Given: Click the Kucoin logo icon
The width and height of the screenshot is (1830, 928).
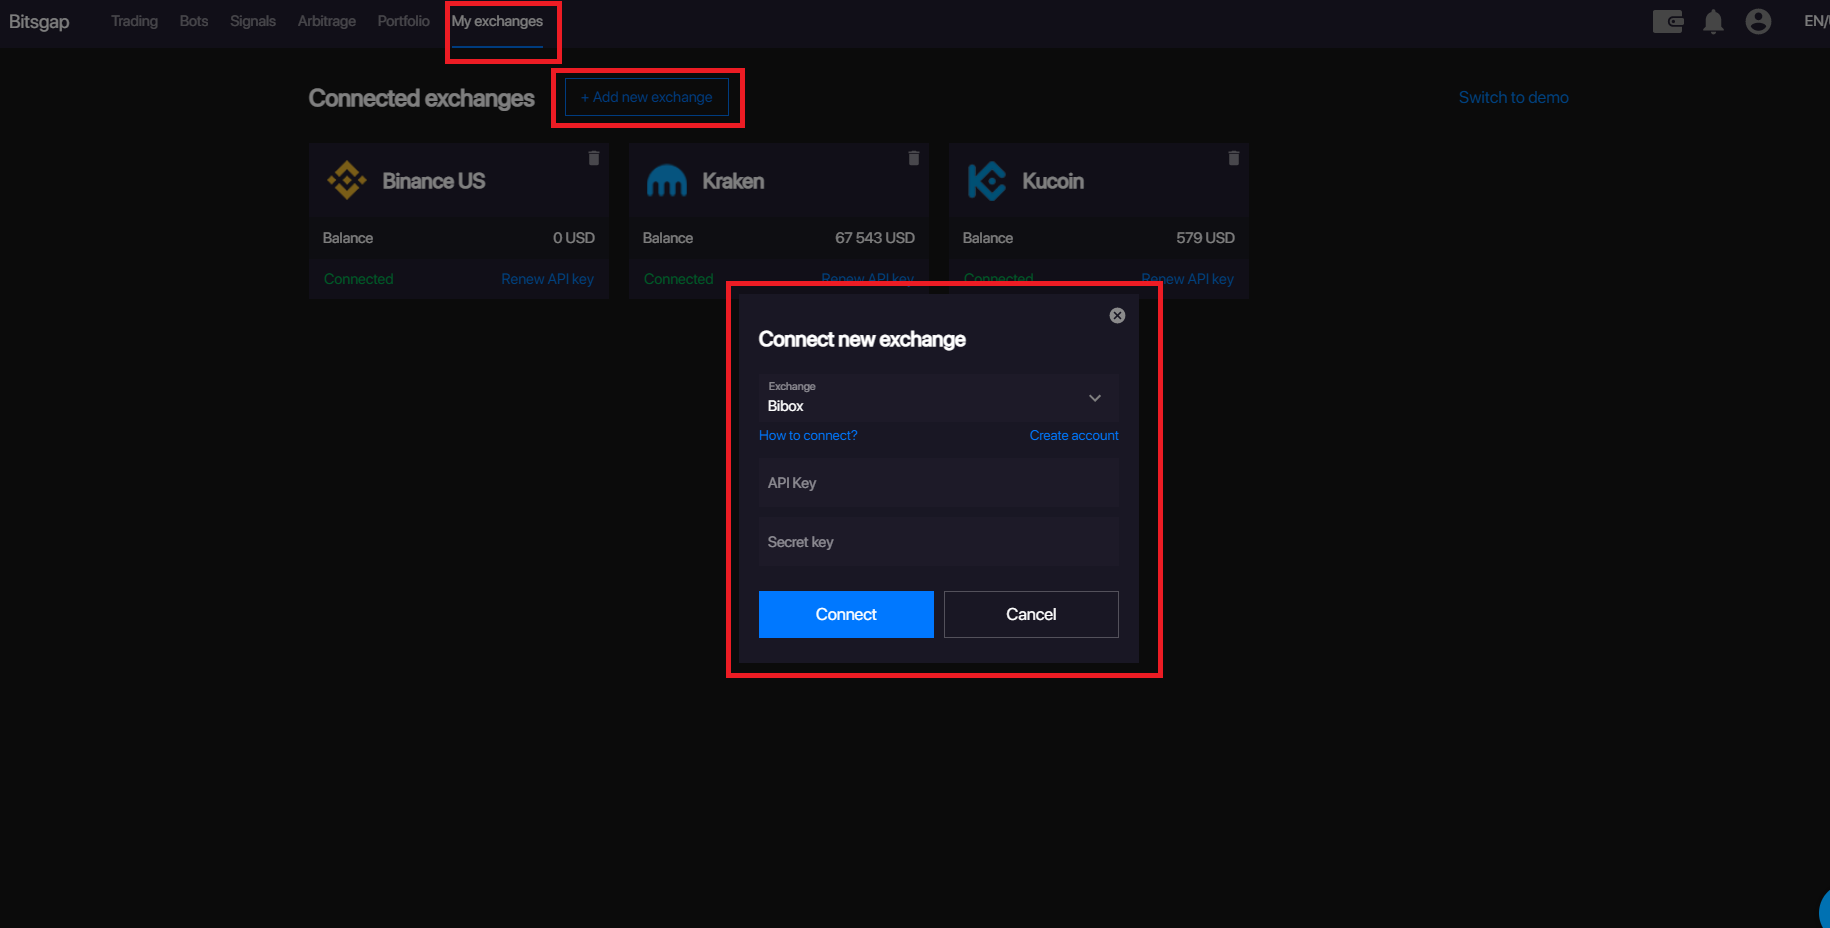Looking at the screenshot, I should tap(986, 181).
